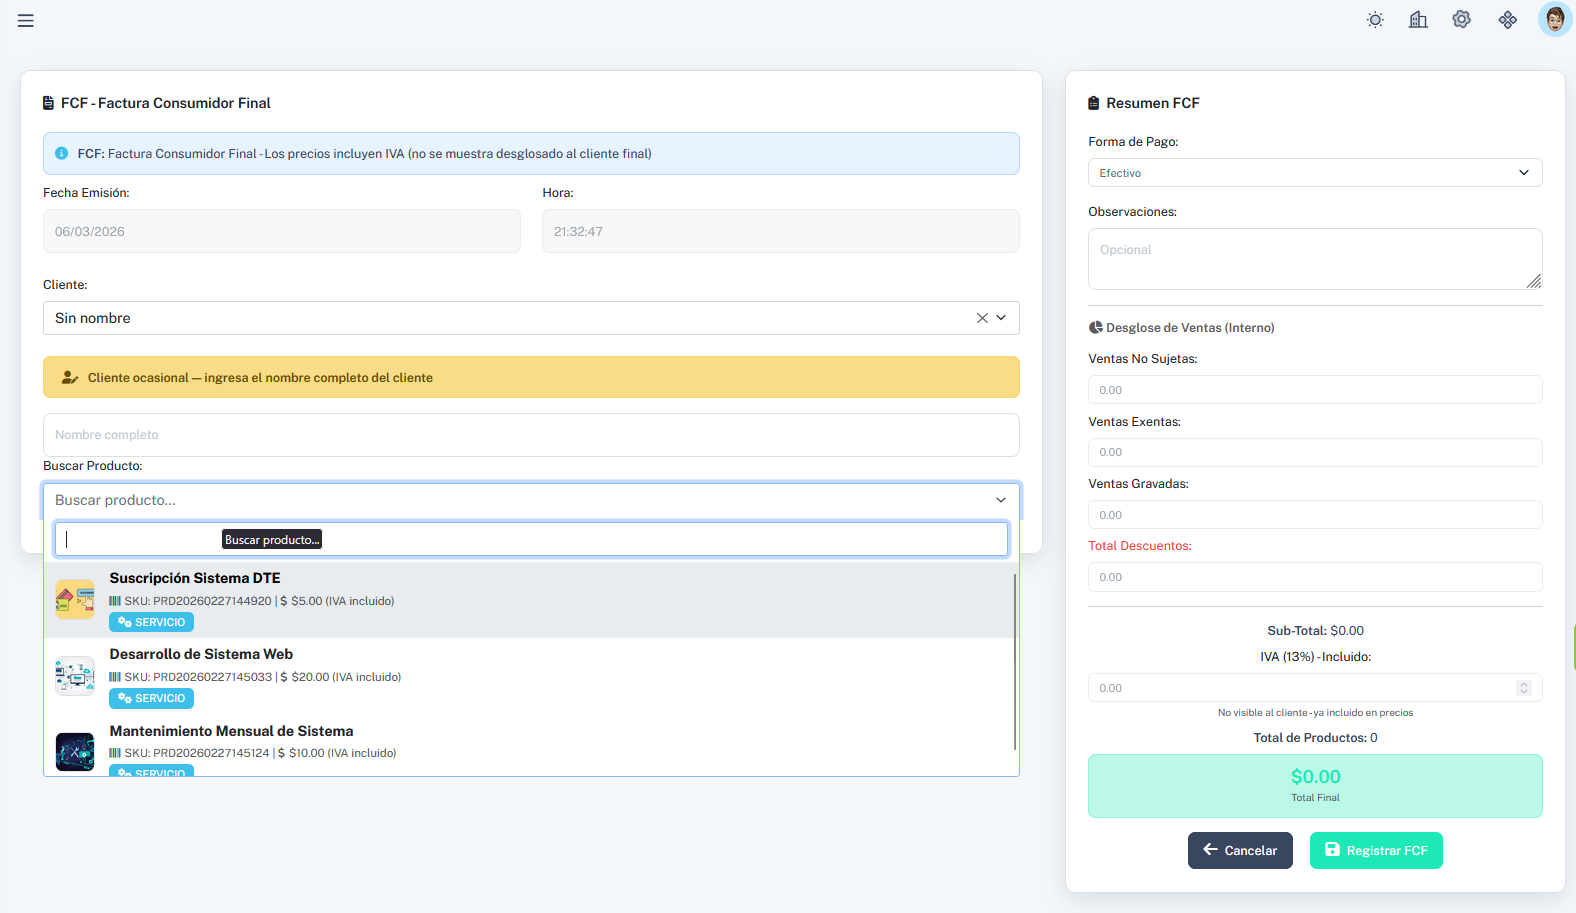Image resolution: width=1576 pixels, height=913 pixels.
Task: Focus the Observaciones text area
Action: coord(1314,259)
